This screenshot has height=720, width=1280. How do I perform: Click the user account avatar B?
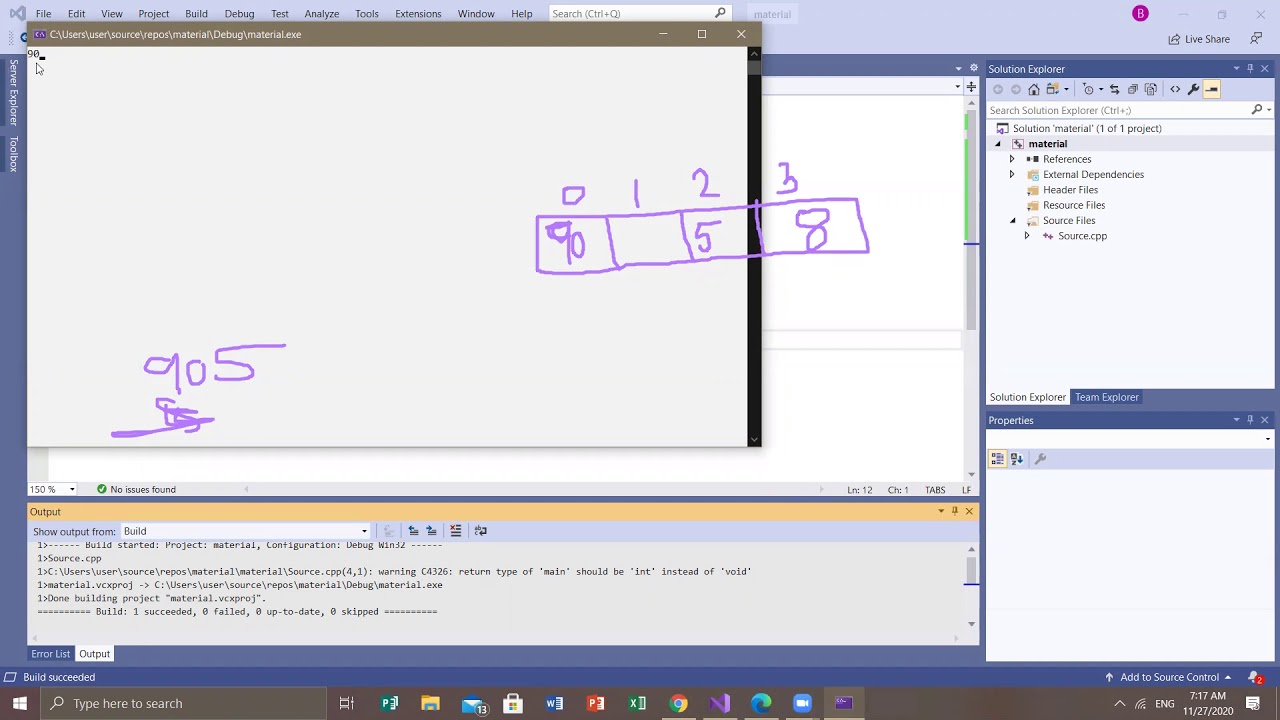click(1140, 13)
